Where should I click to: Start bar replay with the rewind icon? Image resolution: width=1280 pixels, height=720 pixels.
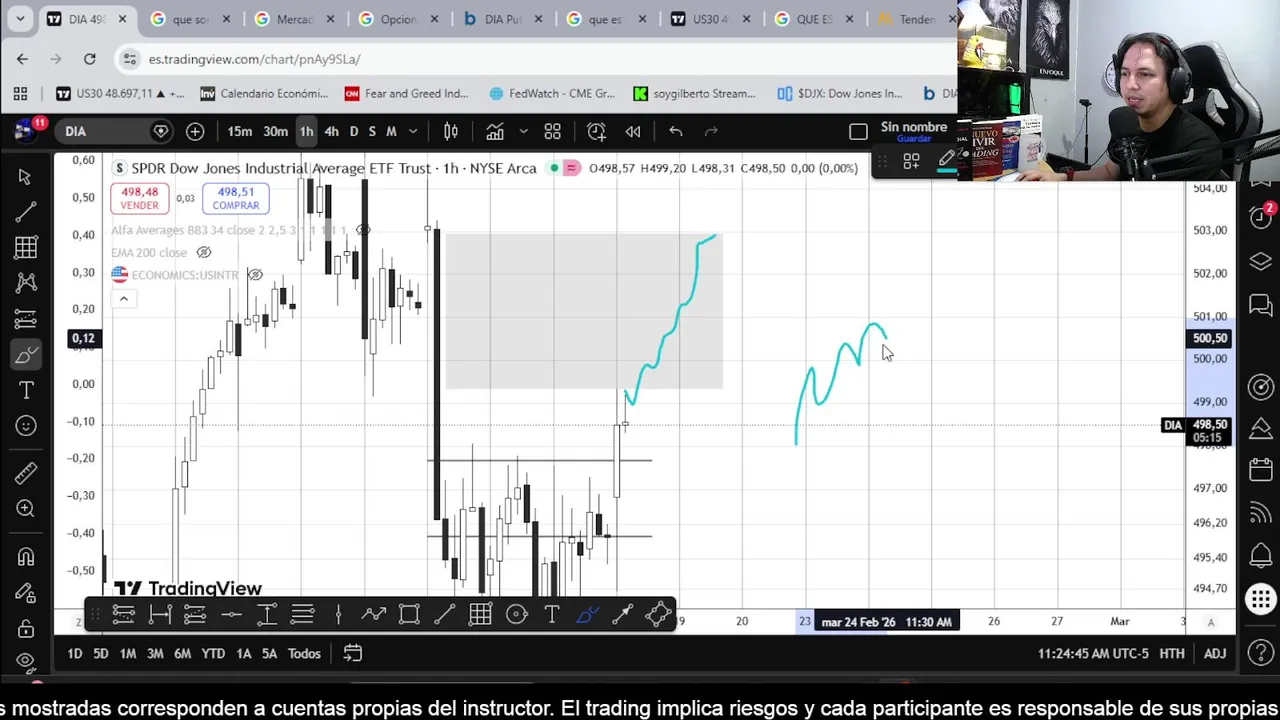tap(633, 131)
